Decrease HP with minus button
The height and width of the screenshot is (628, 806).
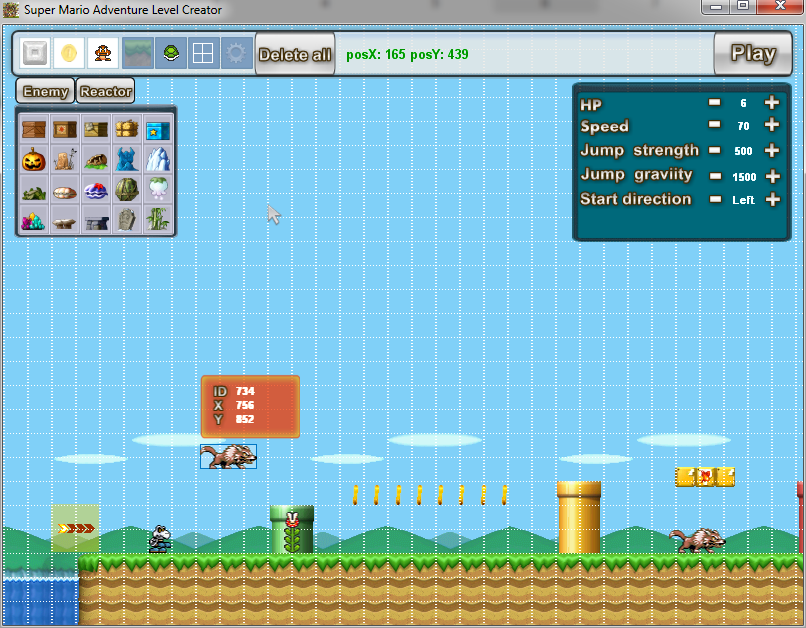tap(715, 102)
